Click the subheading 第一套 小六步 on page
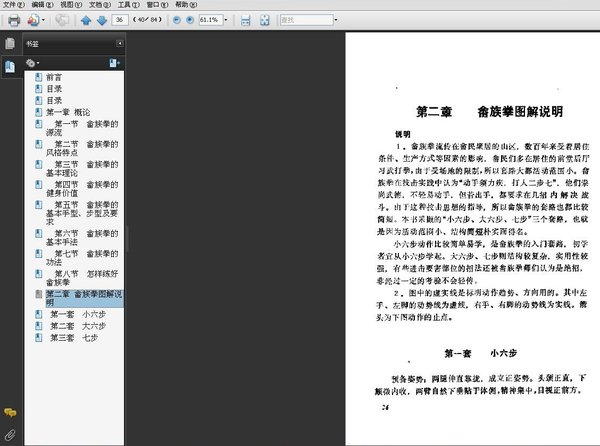Screen dimensions: 600x446 (x=481, y=353)
